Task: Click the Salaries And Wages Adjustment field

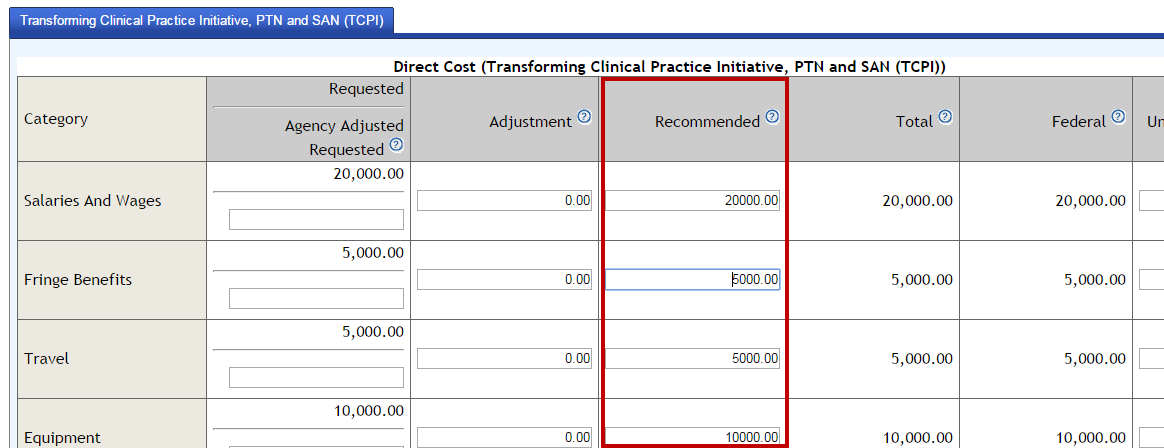Action: click(505, 201)
